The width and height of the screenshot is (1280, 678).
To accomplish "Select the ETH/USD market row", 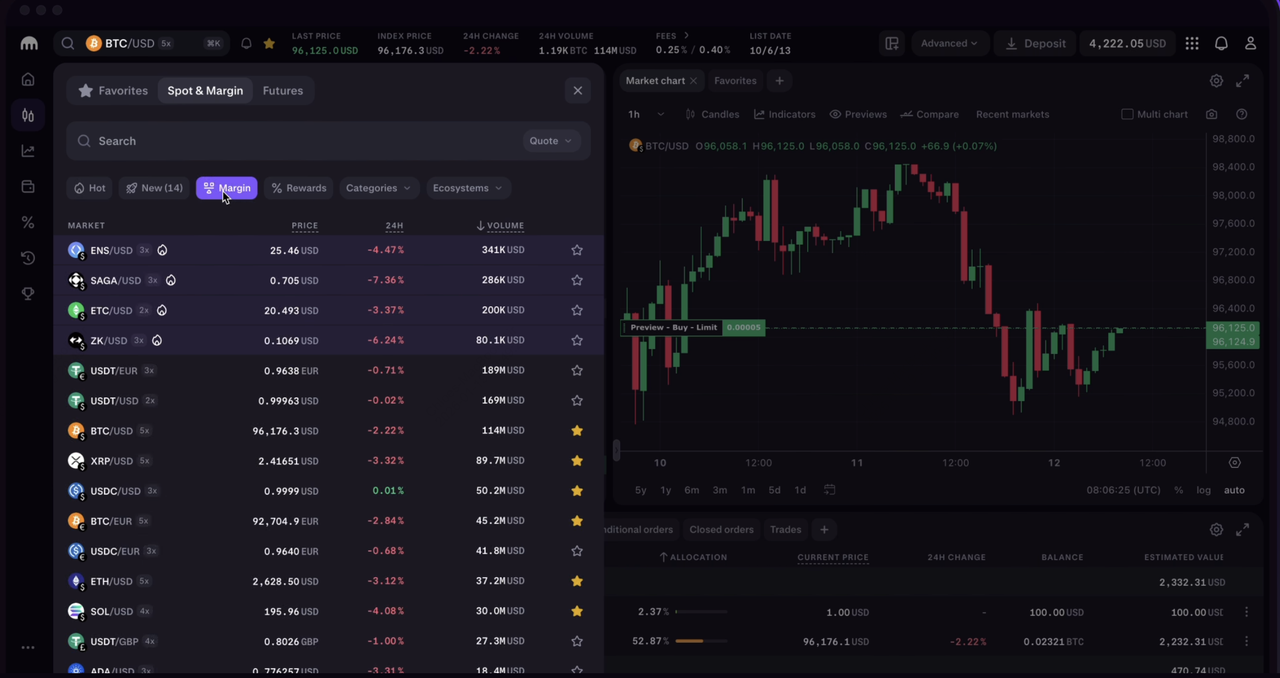I will (x=300, y=581).
